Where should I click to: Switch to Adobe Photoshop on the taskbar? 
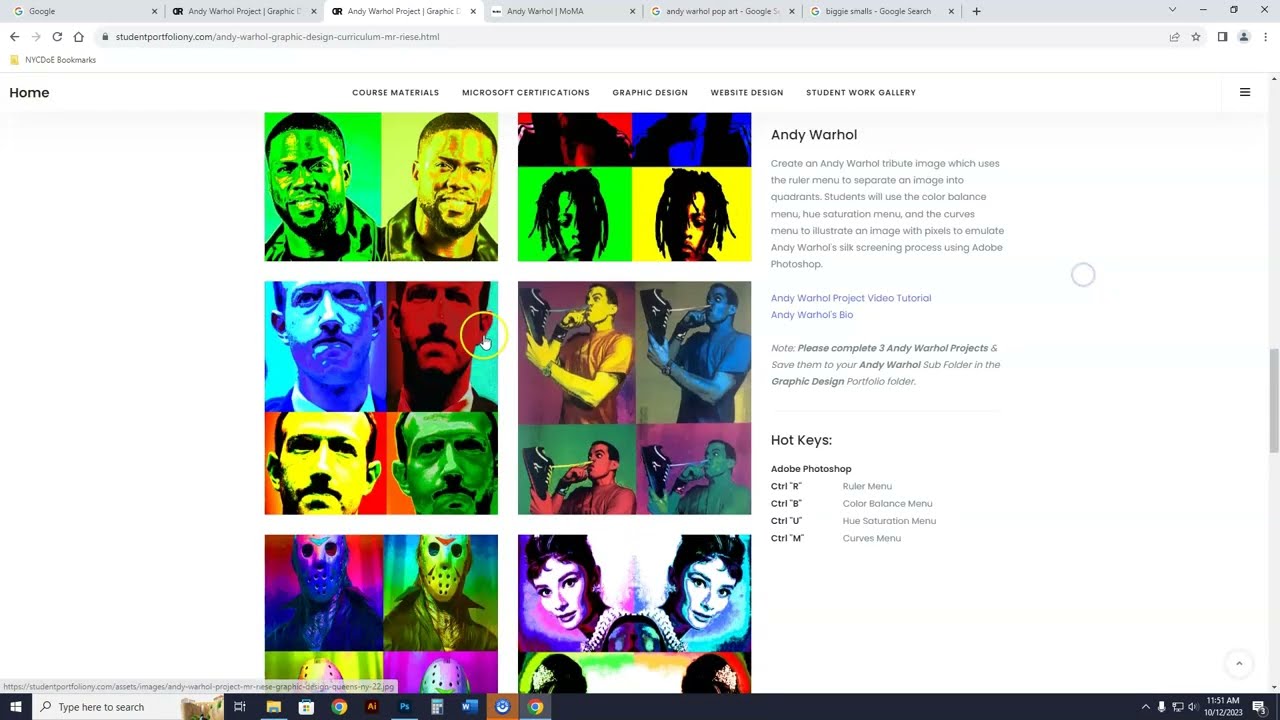pyautogui.click(x=404, y=707)
